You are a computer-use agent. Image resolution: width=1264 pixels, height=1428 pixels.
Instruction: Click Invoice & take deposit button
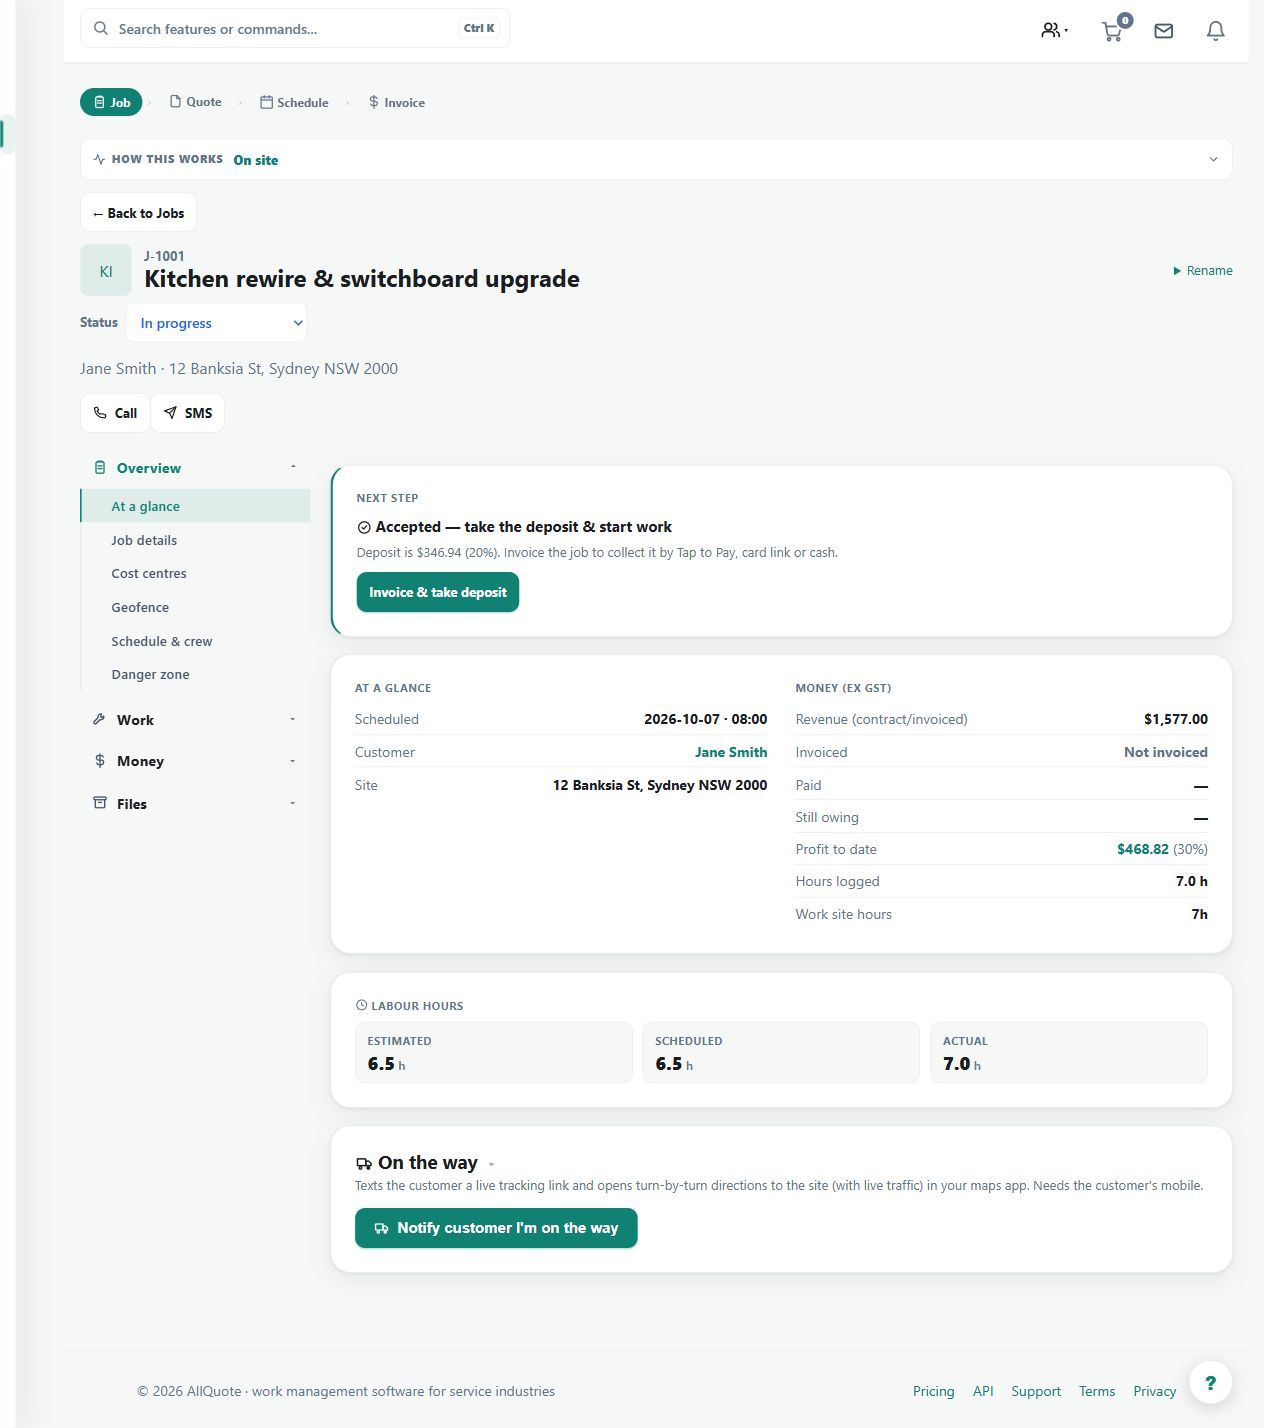[x=438, y=592]
